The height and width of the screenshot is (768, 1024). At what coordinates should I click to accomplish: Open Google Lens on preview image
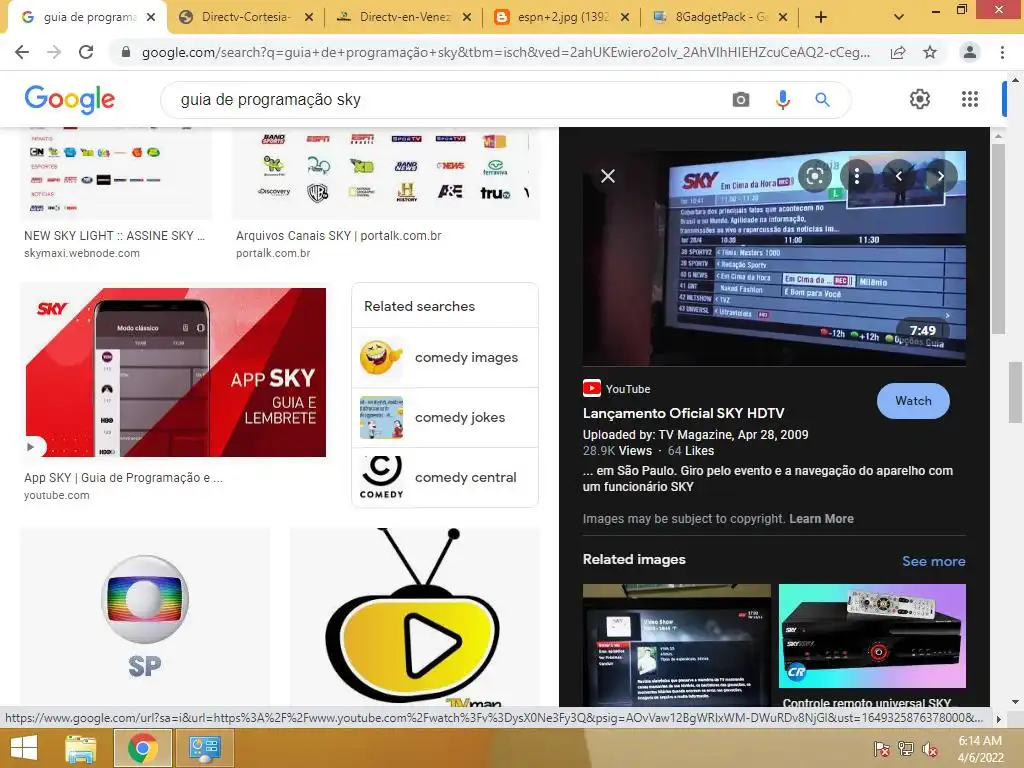click(815, 176)
